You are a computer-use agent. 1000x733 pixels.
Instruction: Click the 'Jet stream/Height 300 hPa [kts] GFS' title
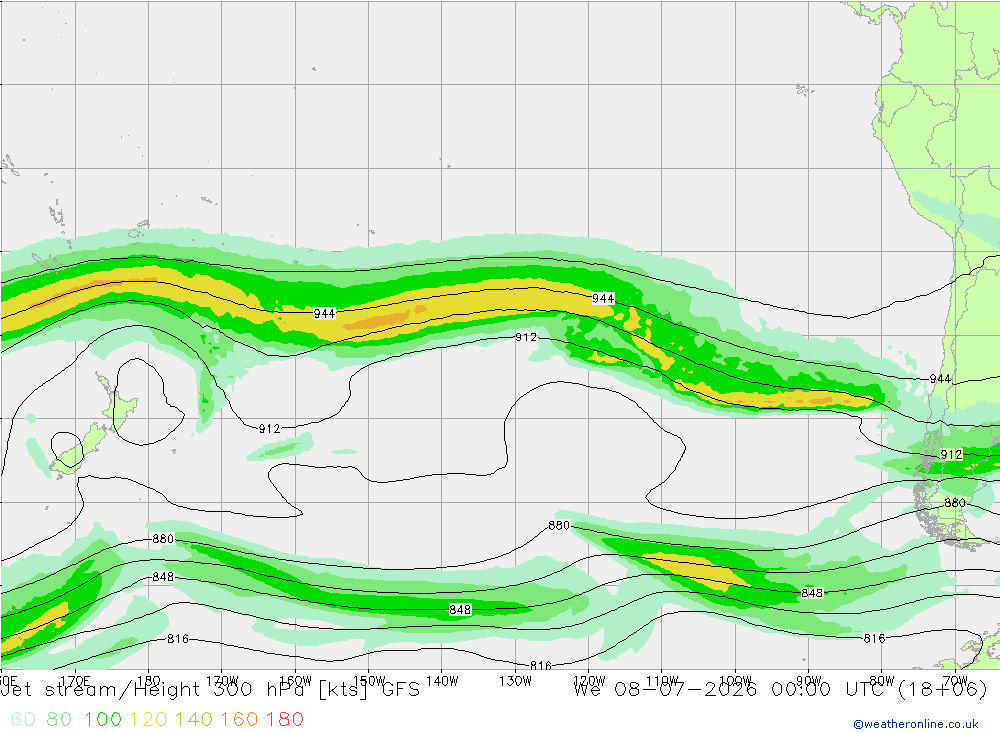(210, 690)
